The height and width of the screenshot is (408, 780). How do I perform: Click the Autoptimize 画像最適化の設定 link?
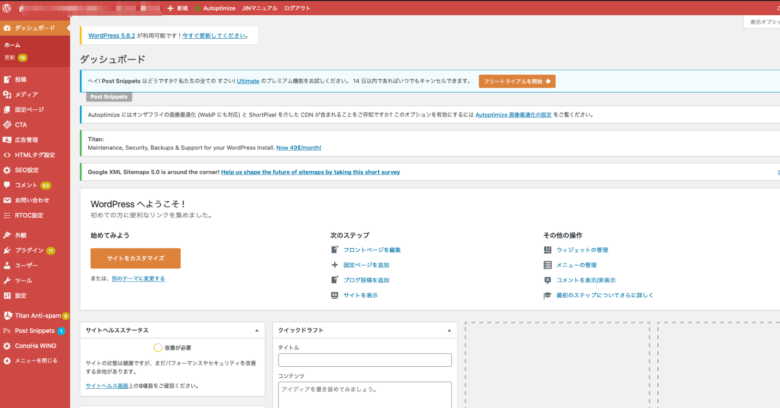pyautogui.click(x=513, y=115)
